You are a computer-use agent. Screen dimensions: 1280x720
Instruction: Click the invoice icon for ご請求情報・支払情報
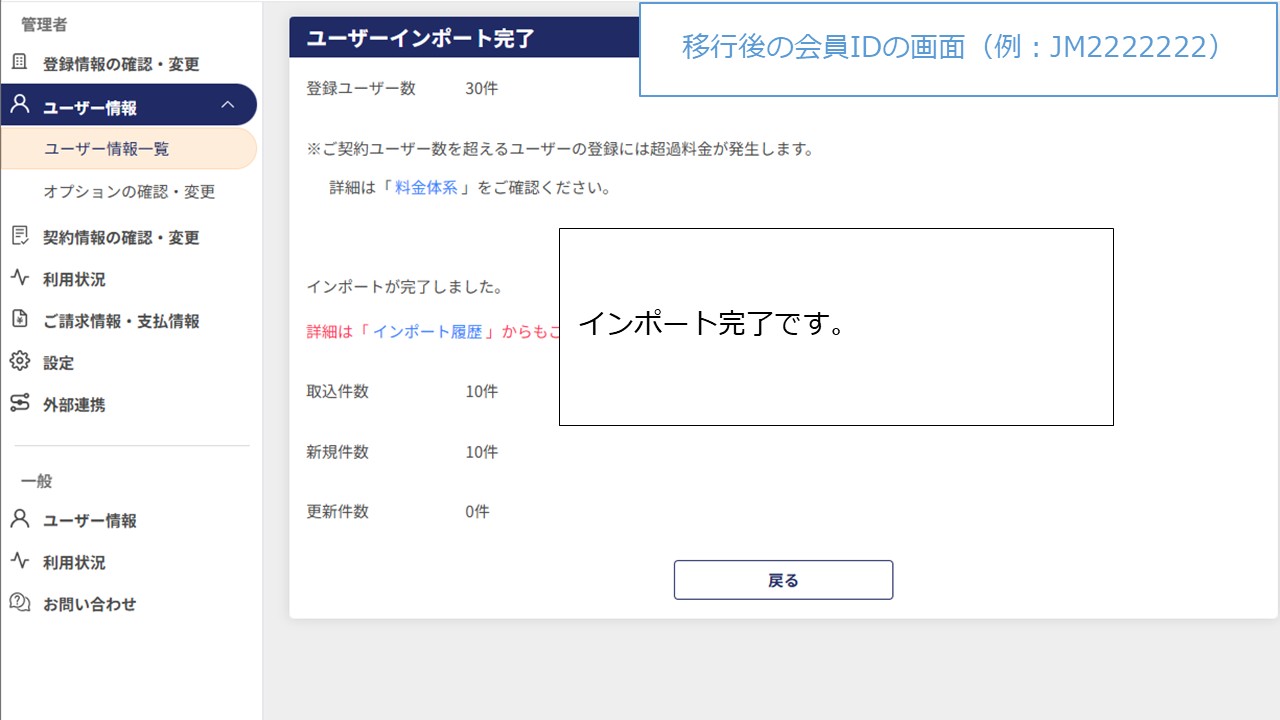pyautogui.click(x=19, y=320)
